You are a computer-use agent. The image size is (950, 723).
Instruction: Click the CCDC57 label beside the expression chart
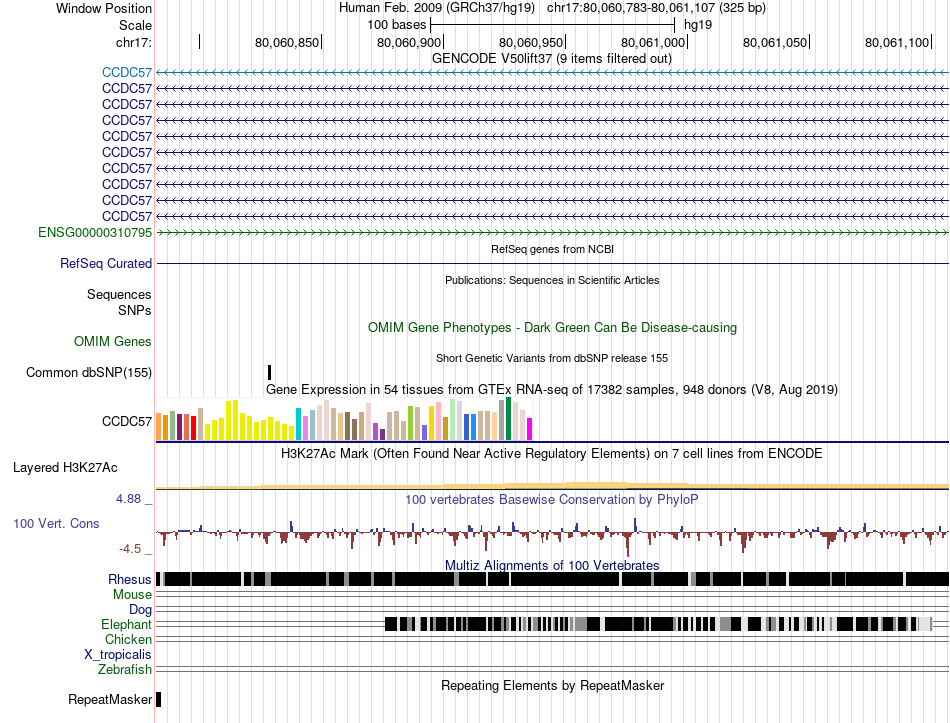127,422
